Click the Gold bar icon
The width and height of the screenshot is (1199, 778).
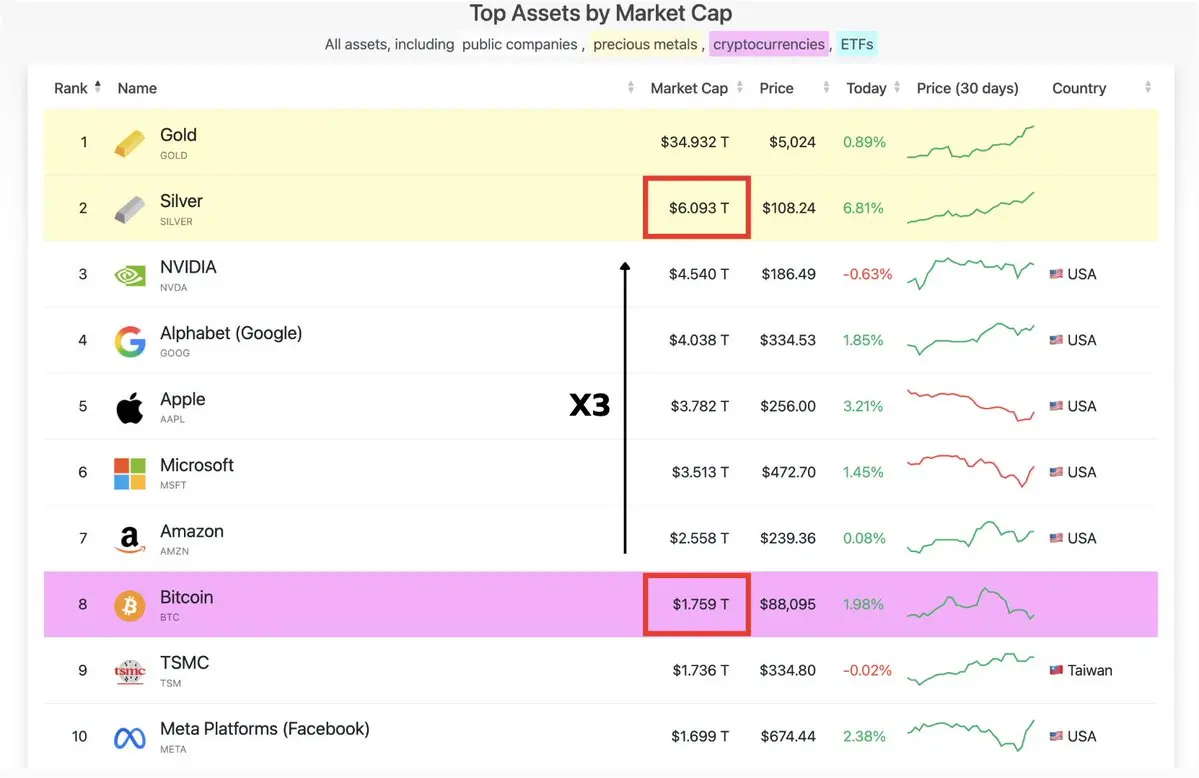[130, 143]
